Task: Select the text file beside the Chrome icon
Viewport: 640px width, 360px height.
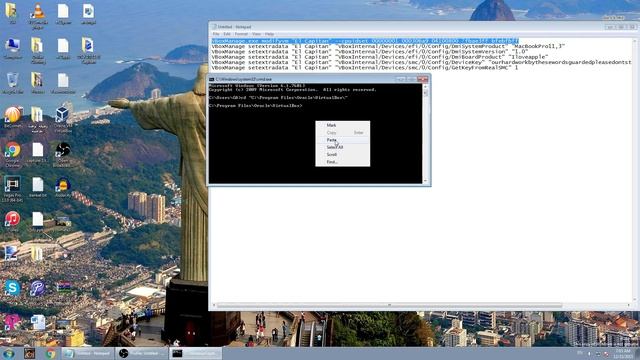Action: (x=38, y=153)
